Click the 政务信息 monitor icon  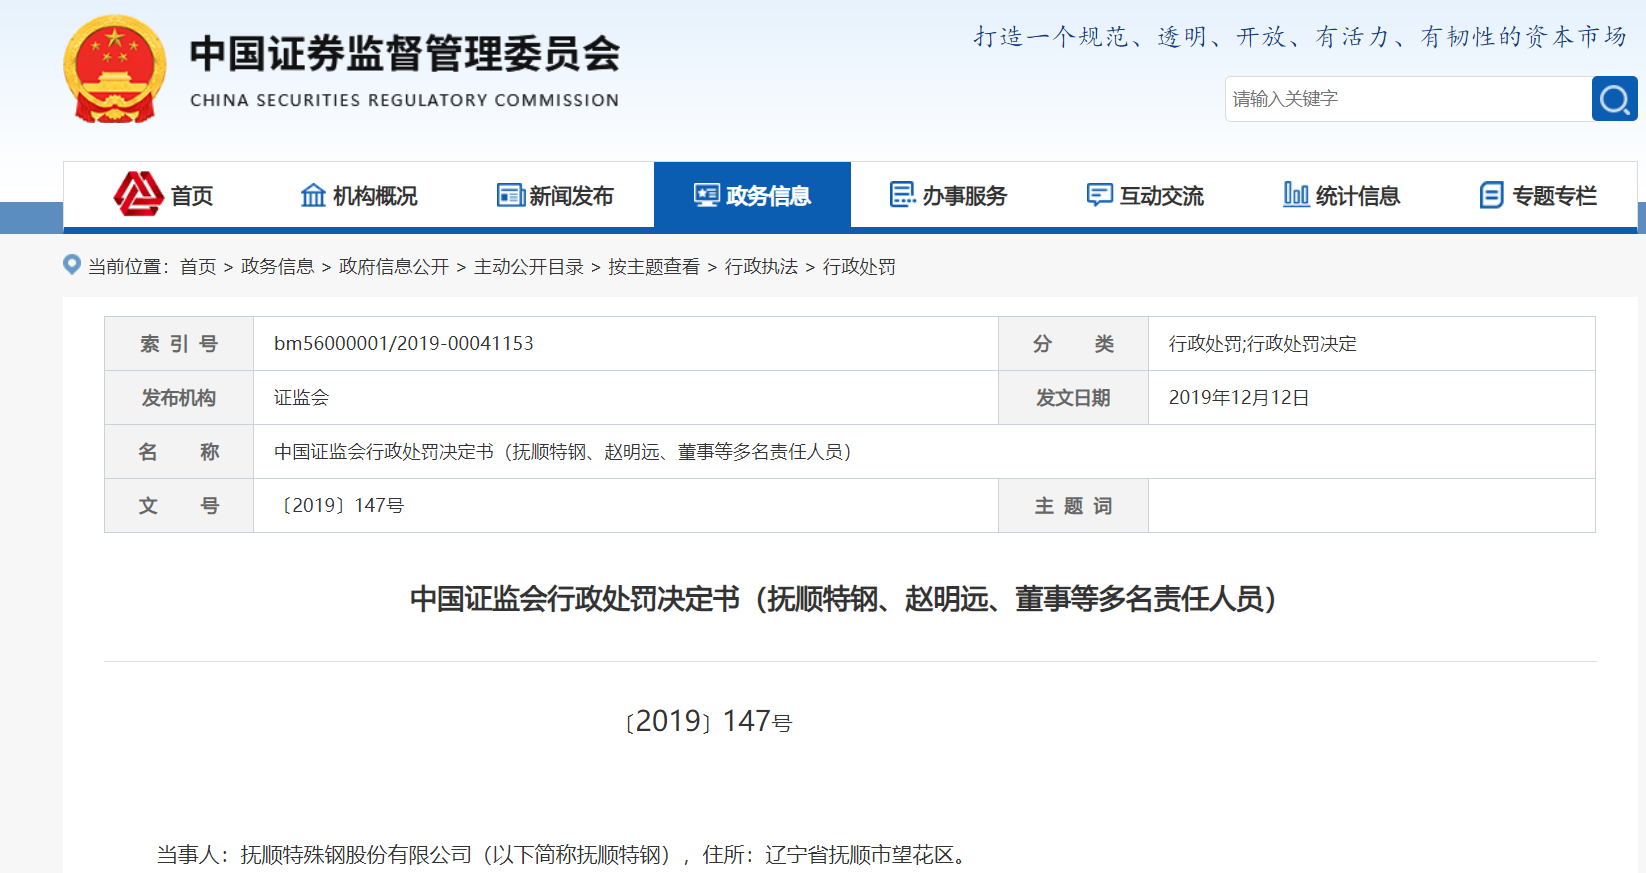click(707, 195)
